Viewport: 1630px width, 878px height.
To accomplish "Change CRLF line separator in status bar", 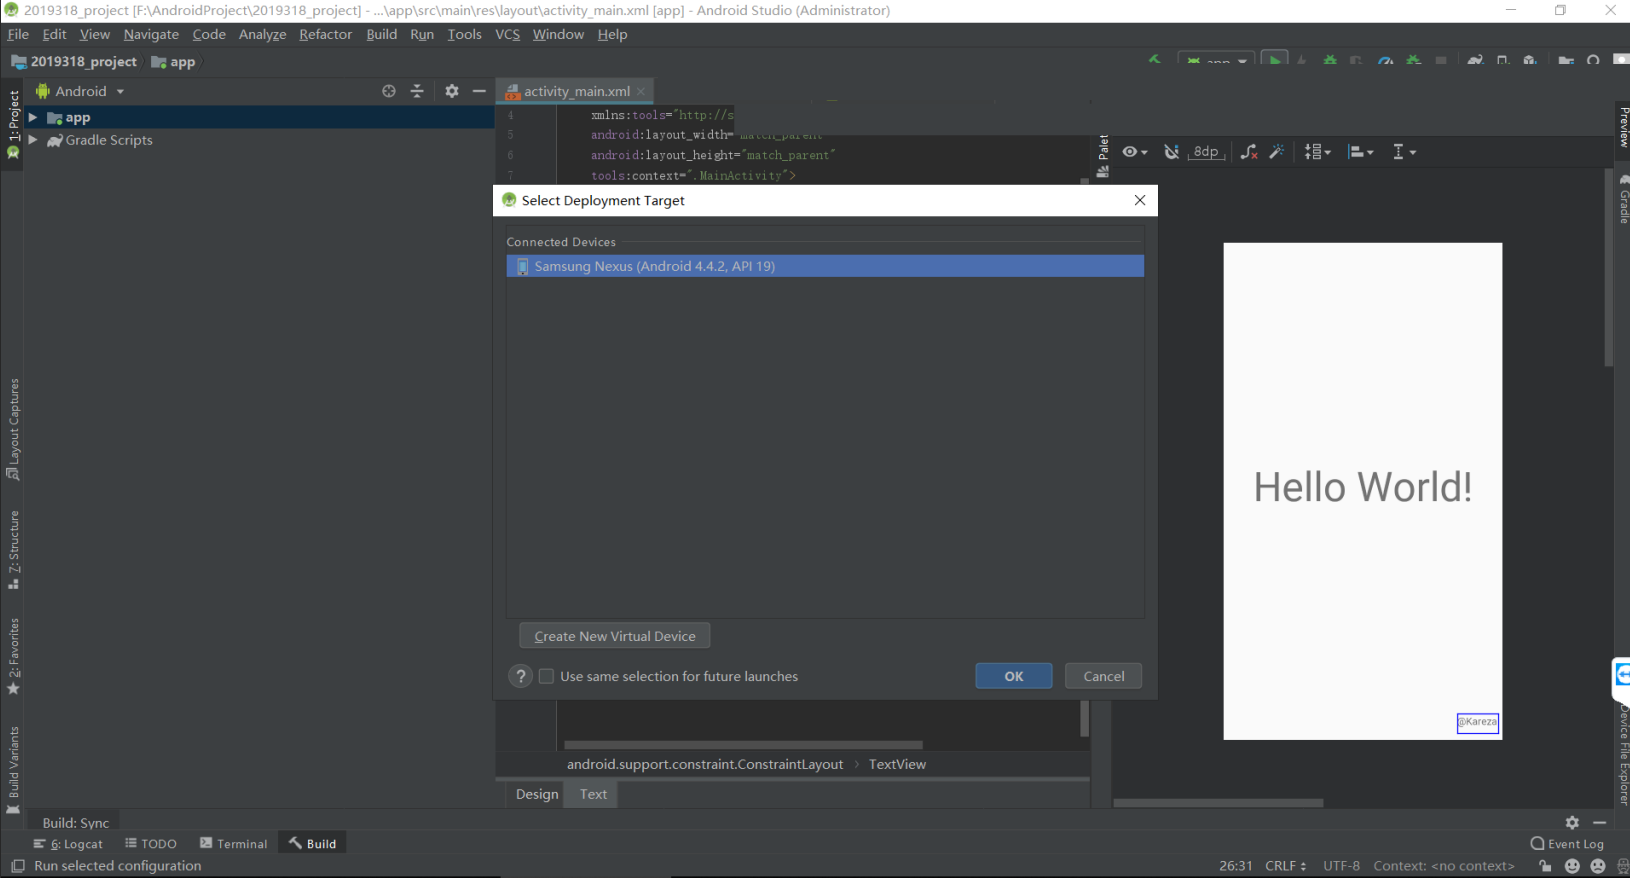I will (1286, 866).
